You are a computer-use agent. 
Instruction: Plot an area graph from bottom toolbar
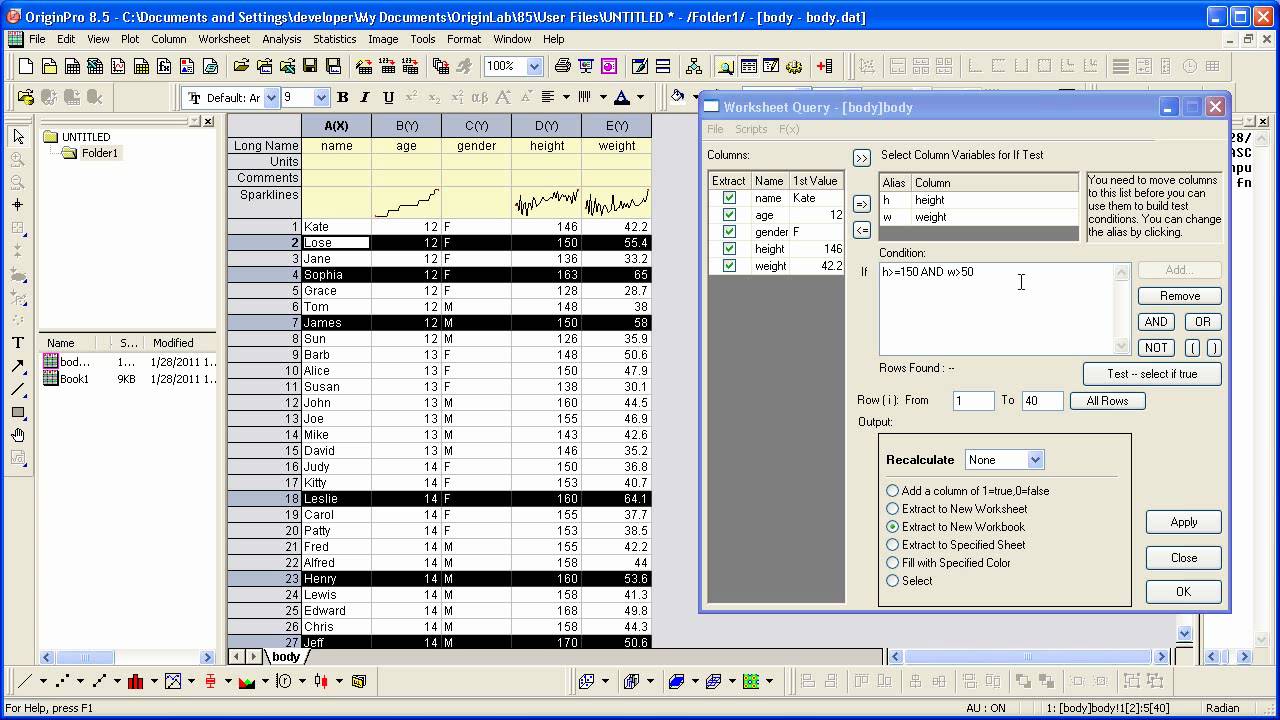(247, 681)
